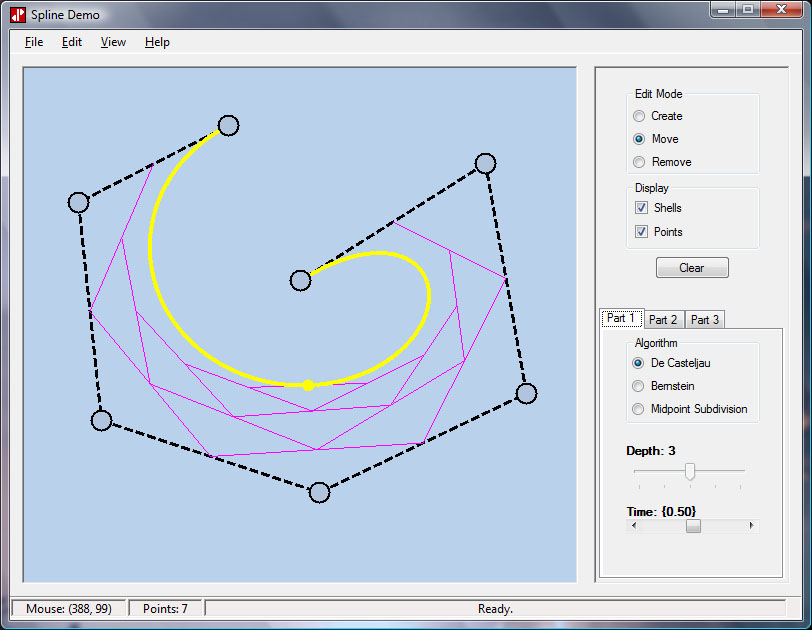Switch to the Part 2 tab

(x=663, y=320)
